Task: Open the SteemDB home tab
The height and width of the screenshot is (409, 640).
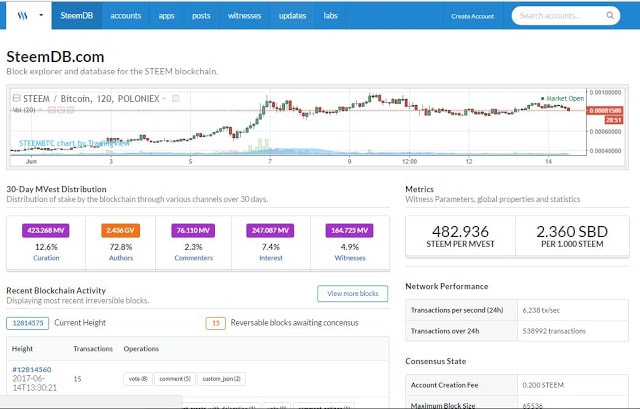Action: tap(77, 16)
